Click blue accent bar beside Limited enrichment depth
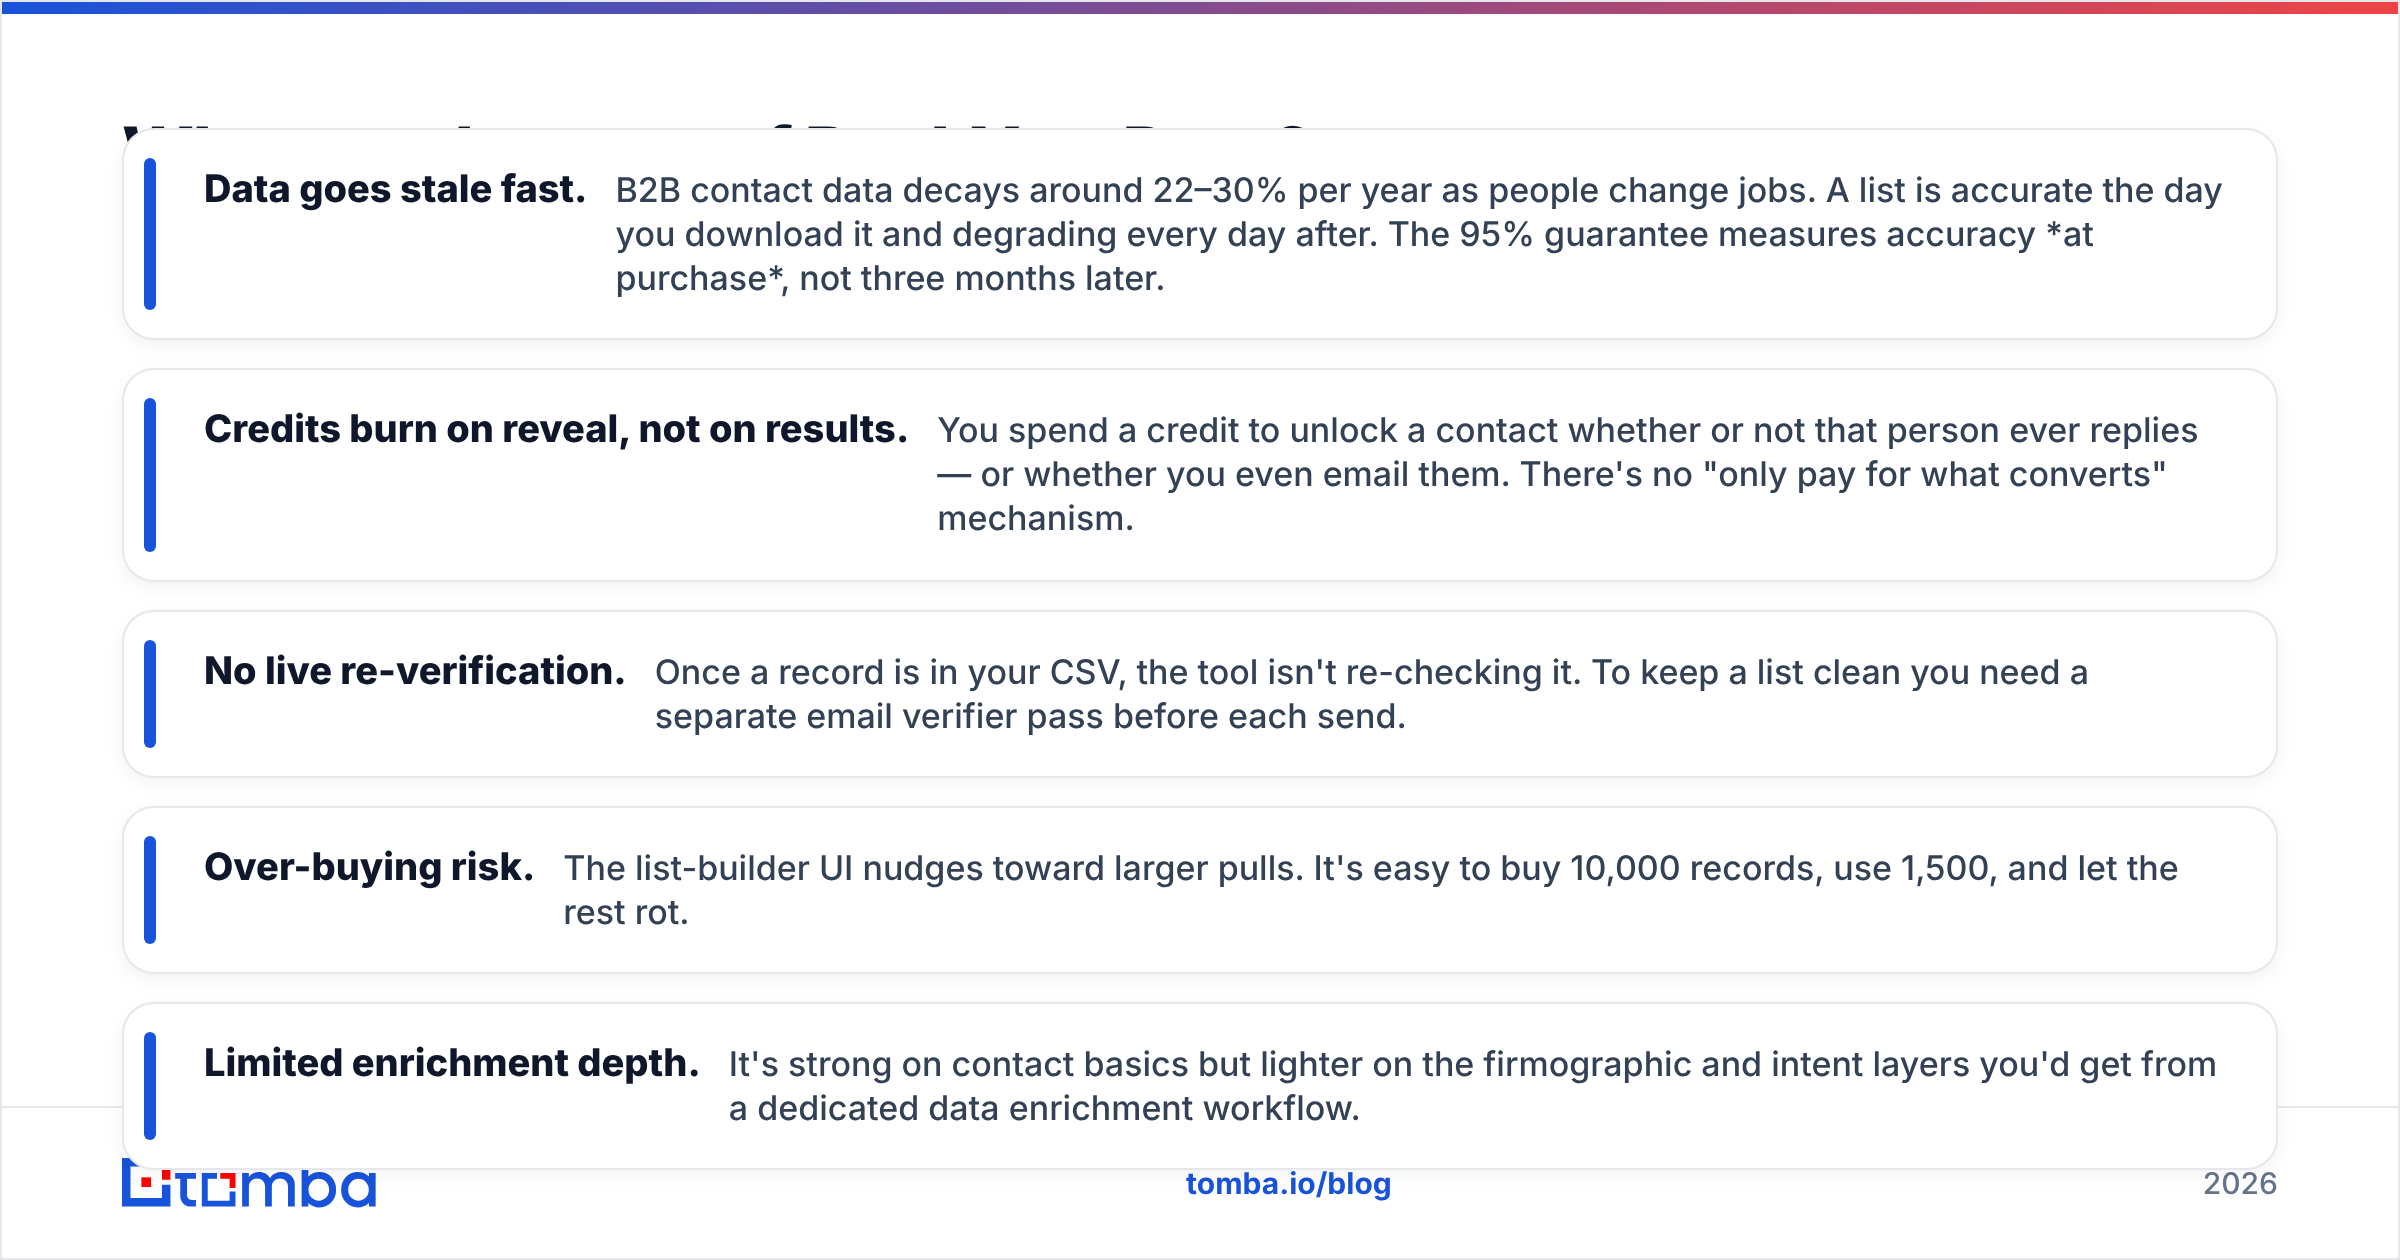The width and height of the screenshot is (2400, 1260). coord(150,1086)
